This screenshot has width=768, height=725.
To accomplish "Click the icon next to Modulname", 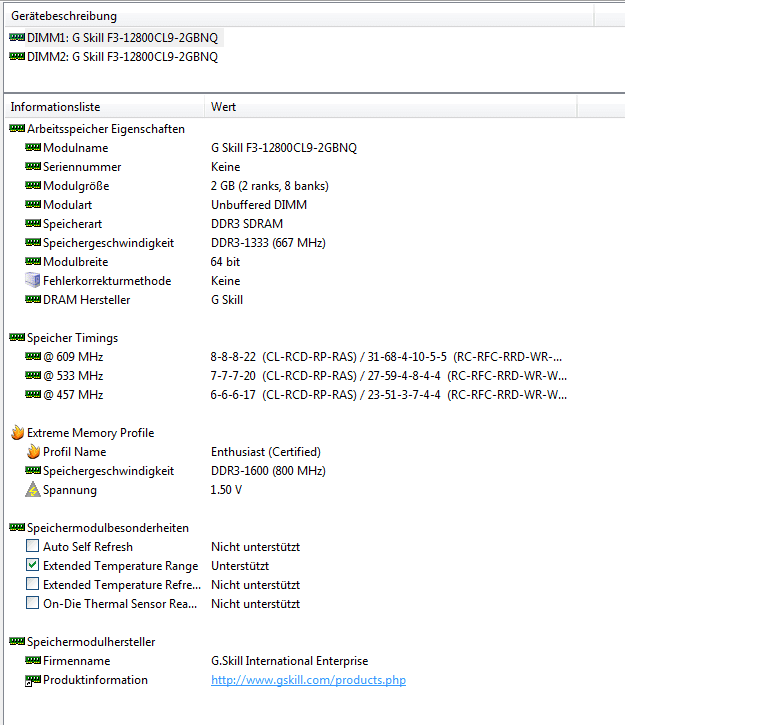I will tap(33, 147).
